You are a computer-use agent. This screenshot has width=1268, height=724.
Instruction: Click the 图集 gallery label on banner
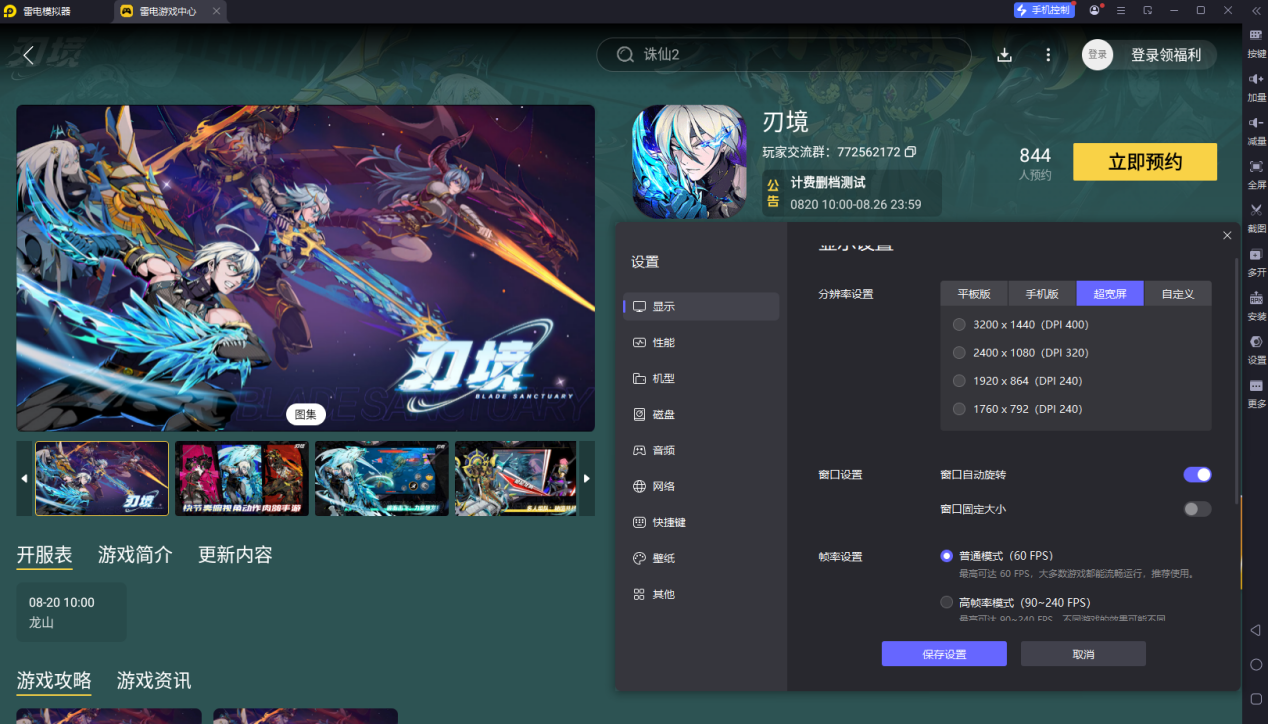point(305,414)
